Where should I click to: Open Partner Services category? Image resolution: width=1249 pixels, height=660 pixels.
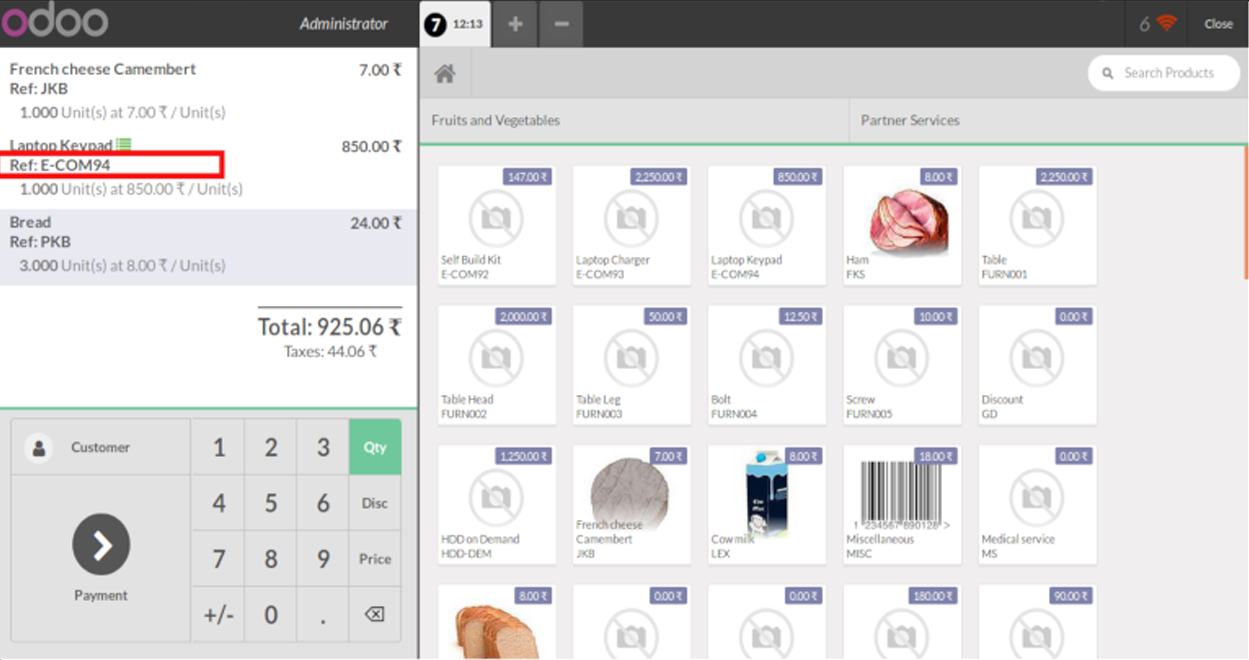pyautogui.click(x=1048, y=120)
